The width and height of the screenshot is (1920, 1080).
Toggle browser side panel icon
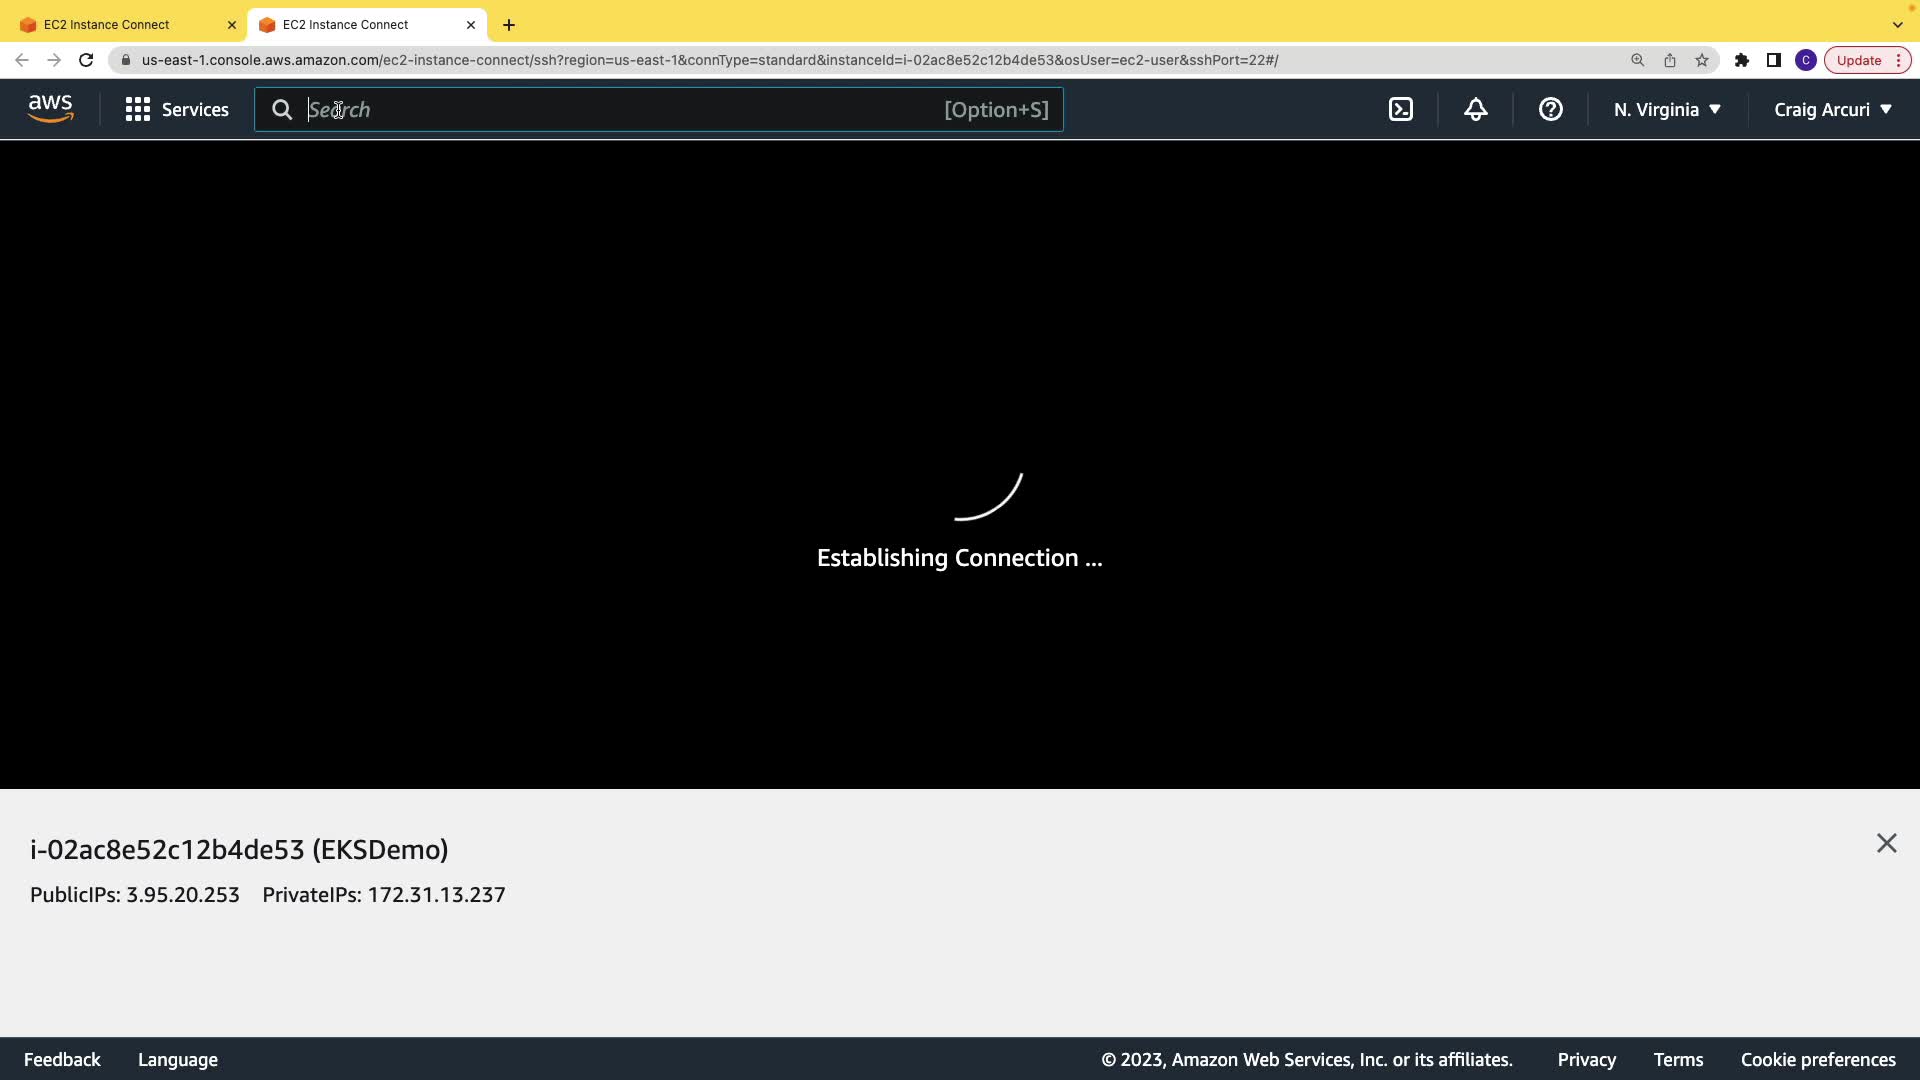[x=1774, y=60]
